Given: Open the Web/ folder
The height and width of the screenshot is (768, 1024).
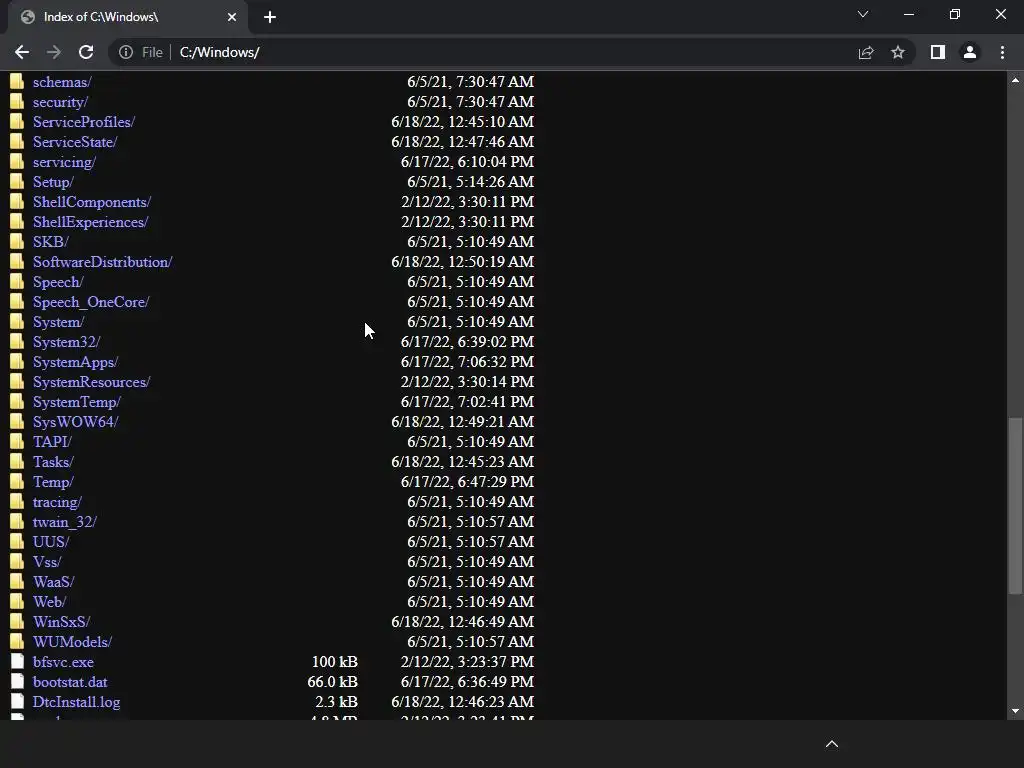Looking at the screenshot, I should click(50, 601).
